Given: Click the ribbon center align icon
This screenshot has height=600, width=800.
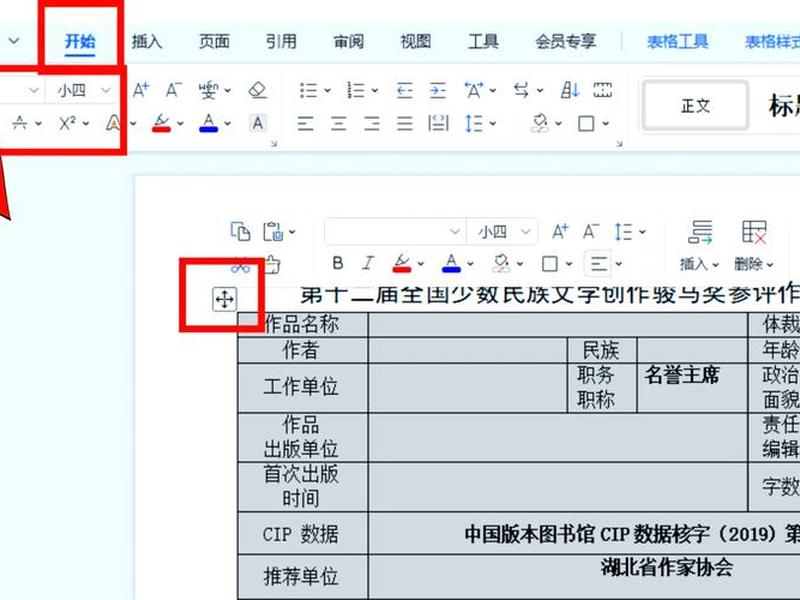Looking at the screenshot, I should [x=339, y=123].
